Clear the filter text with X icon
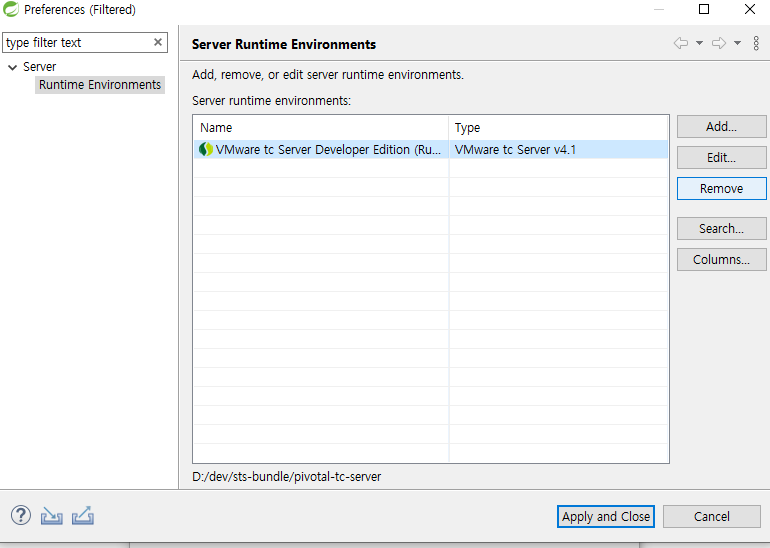Screen dimensions: 770x548 click(158, 42)
